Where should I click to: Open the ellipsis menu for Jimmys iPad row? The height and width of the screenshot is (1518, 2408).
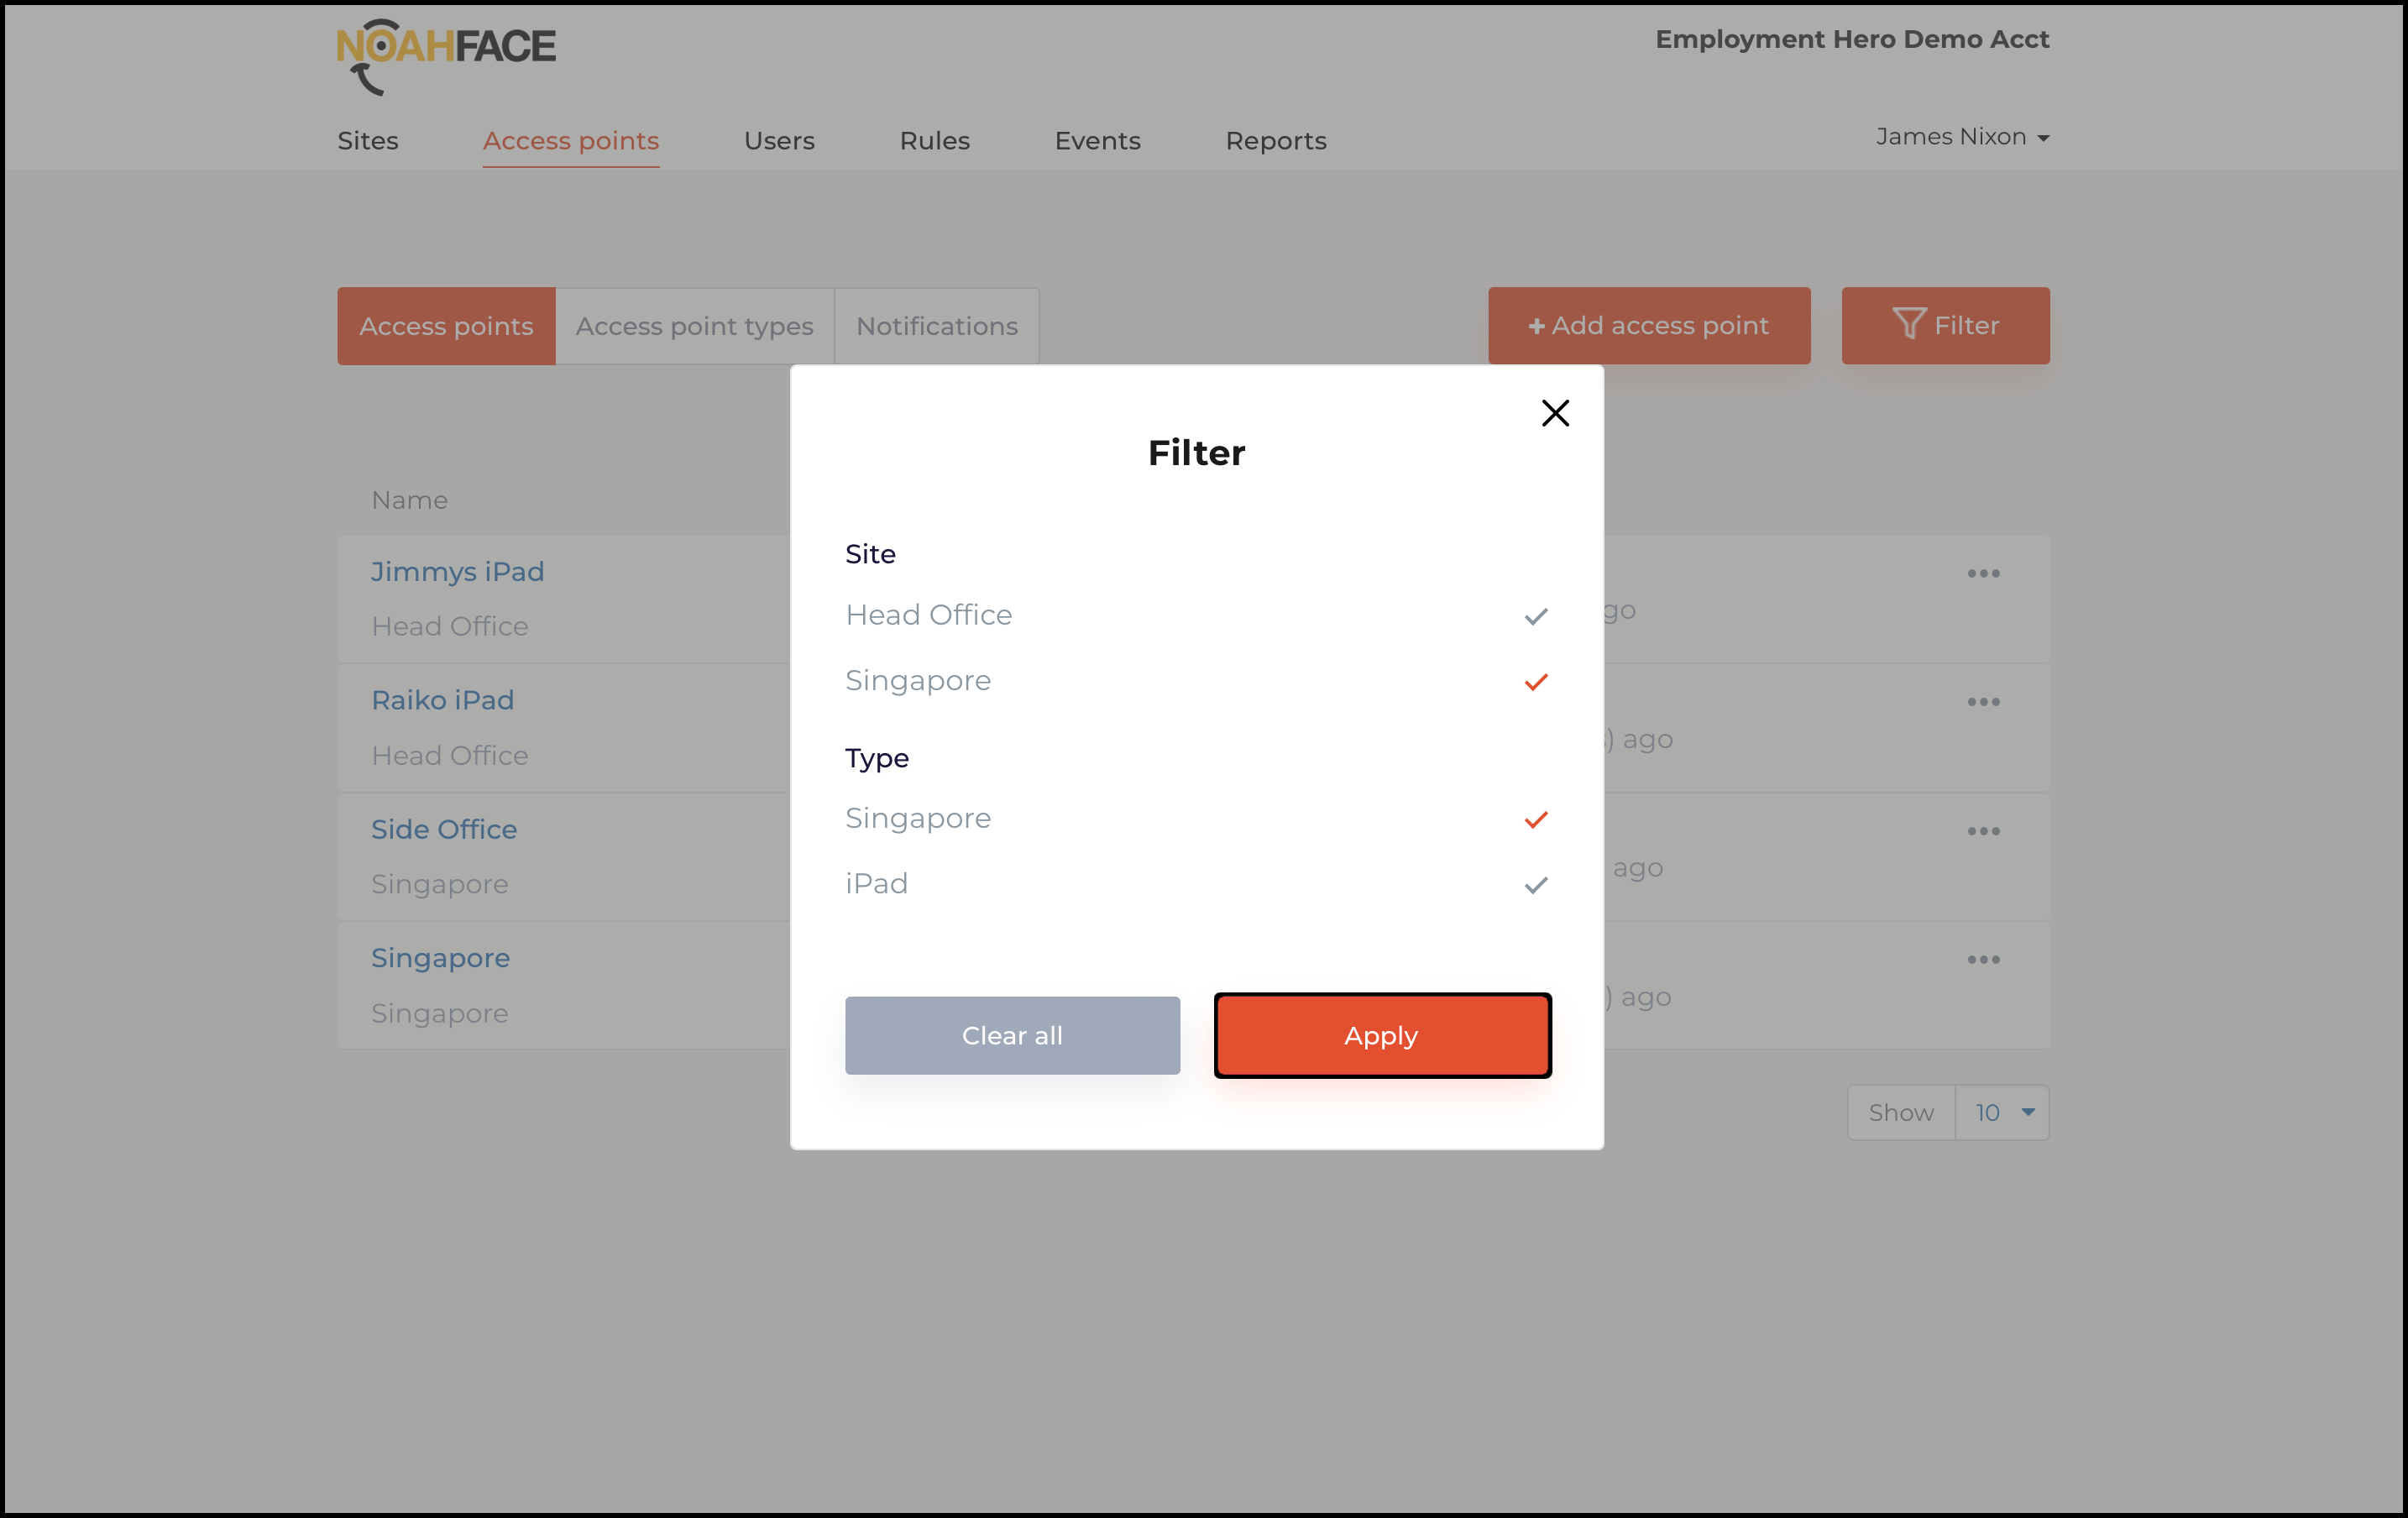coord(1984,573)
